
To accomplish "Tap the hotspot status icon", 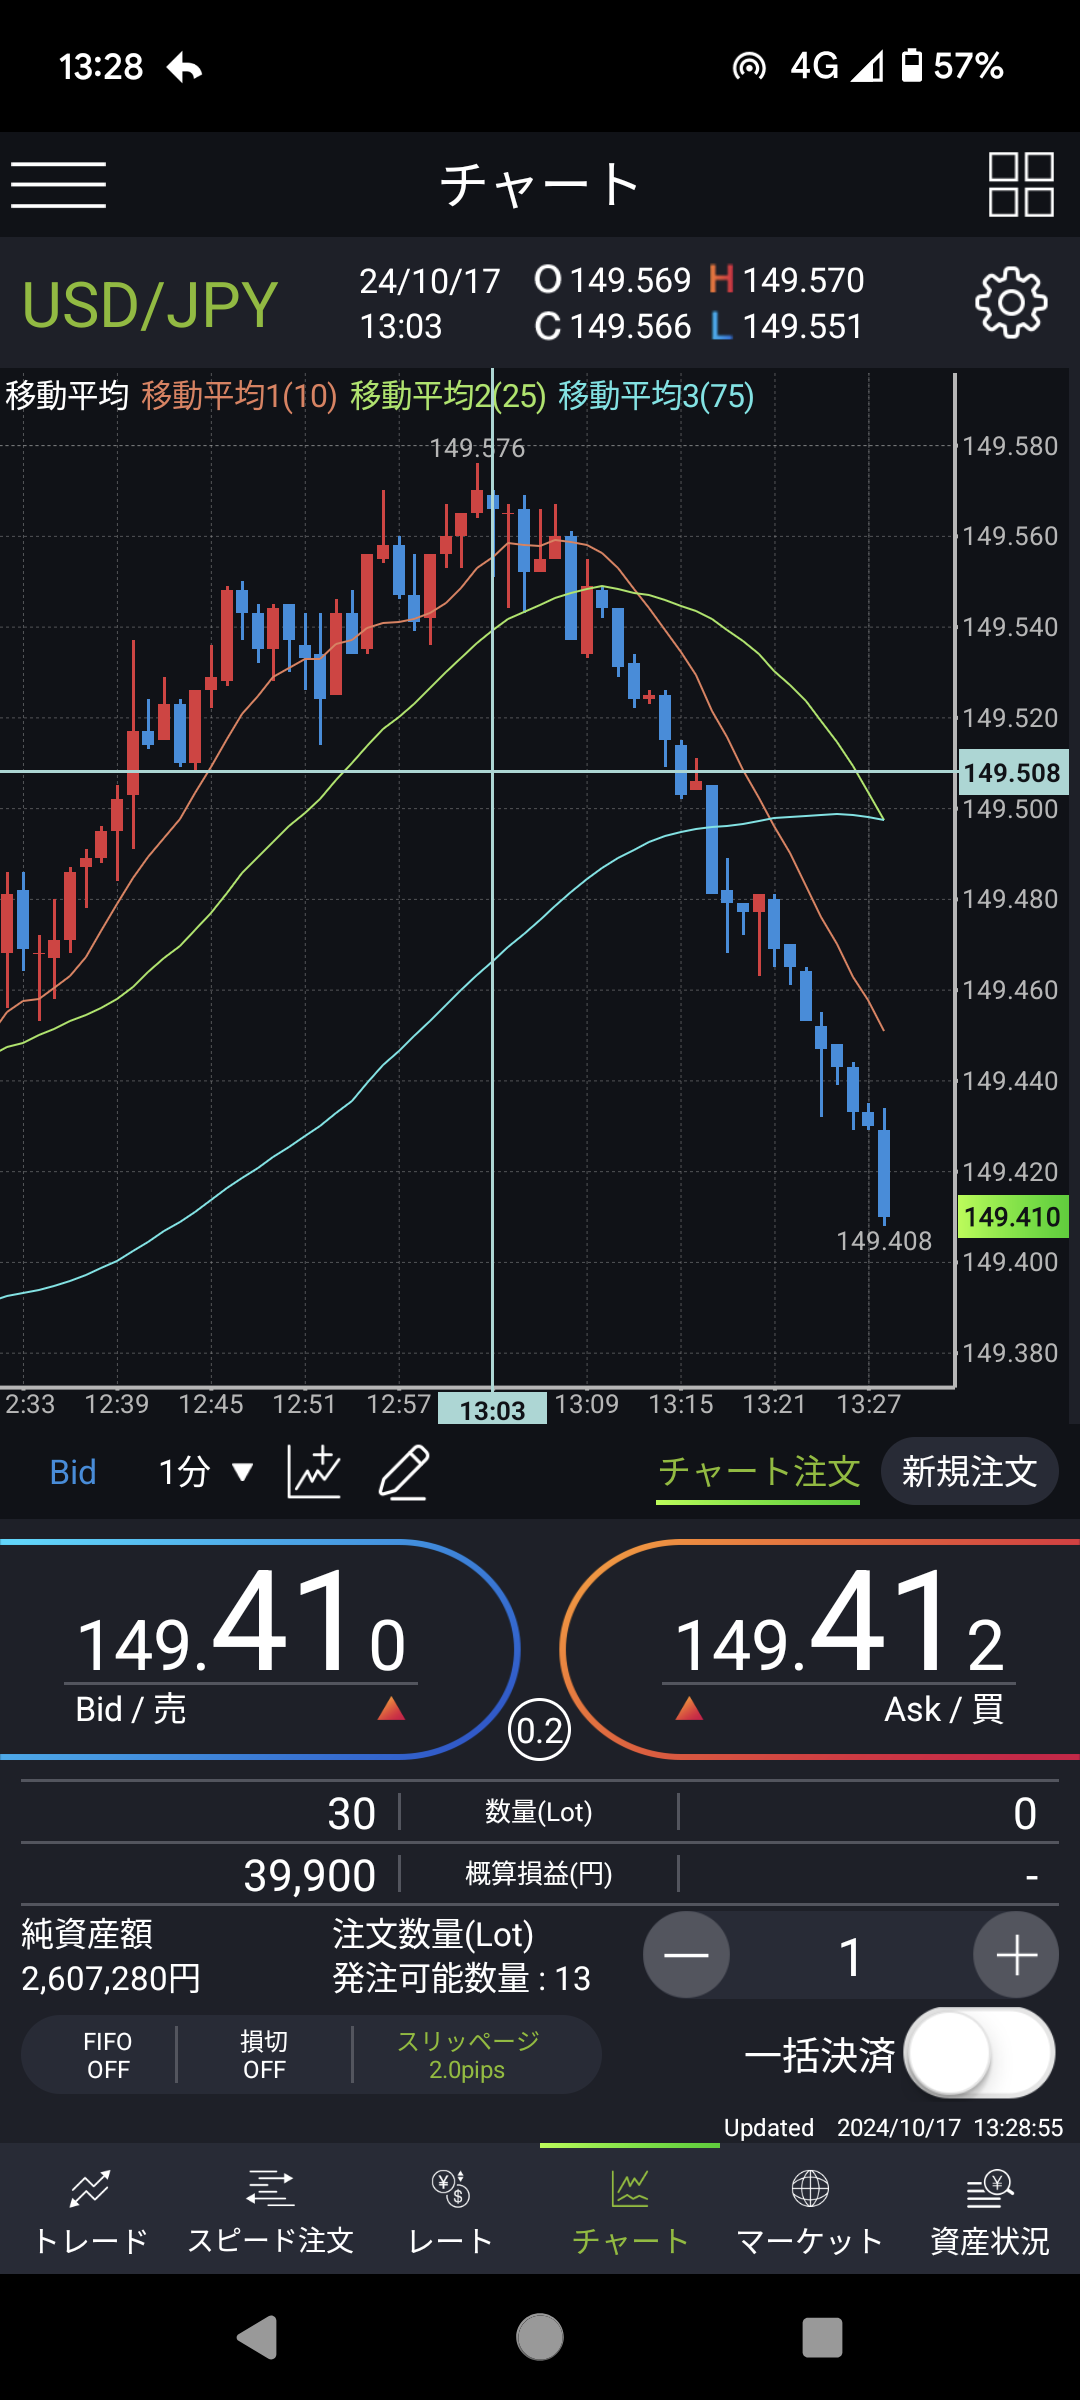I will 749,67.
